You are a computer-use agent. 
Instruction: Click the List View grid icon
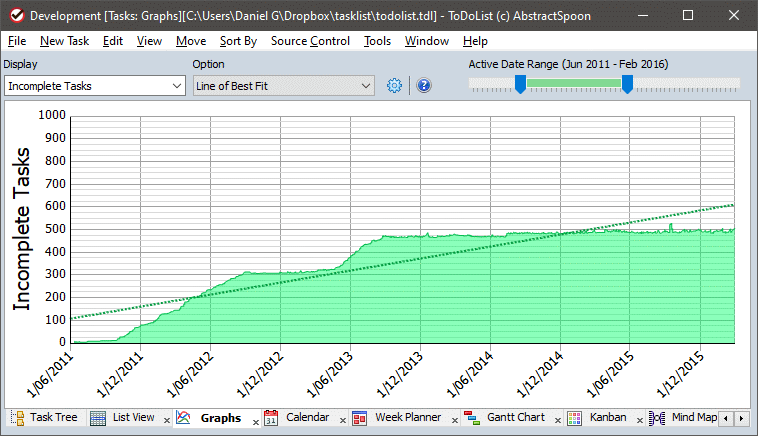[x=98, y=418]
